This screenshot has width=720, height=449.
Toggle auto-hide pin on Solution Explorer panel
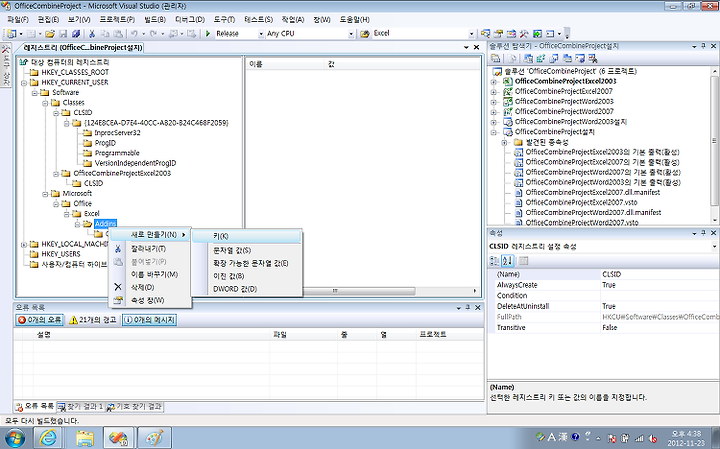pos(703,46)
